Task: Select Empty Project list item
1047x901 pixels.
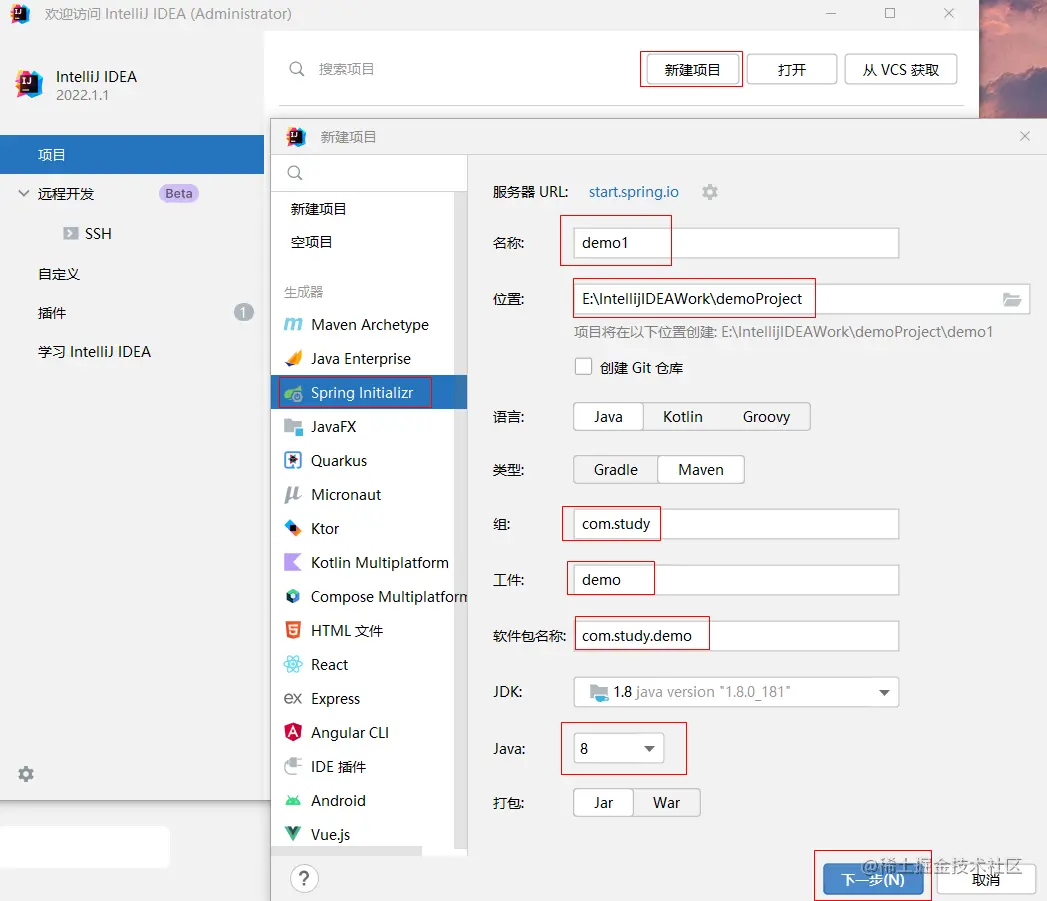Action: pyautogui.click(x=311, y=242)
